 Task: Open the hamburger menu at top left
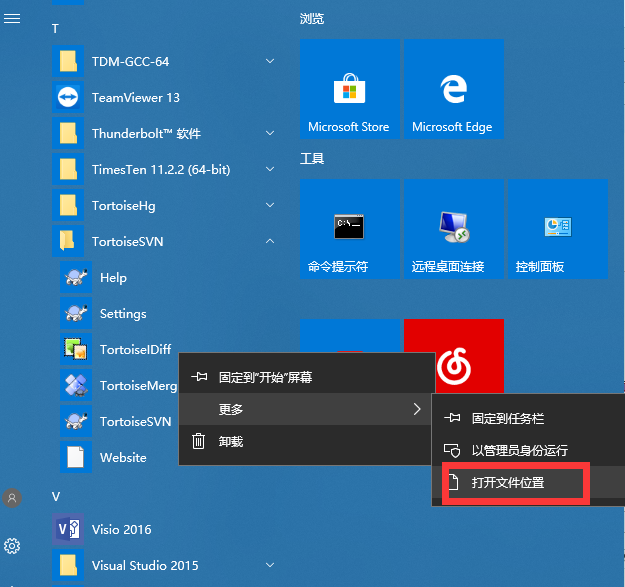pos(12,18)
